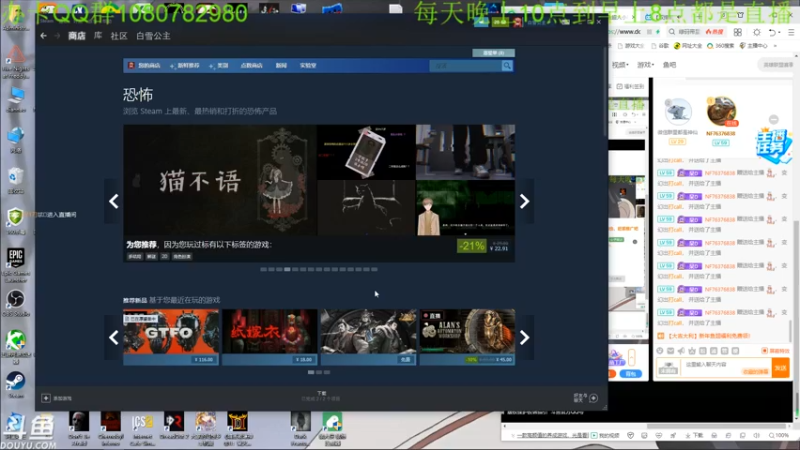Open the 主播任务 sticker badge

click(773, 145)
